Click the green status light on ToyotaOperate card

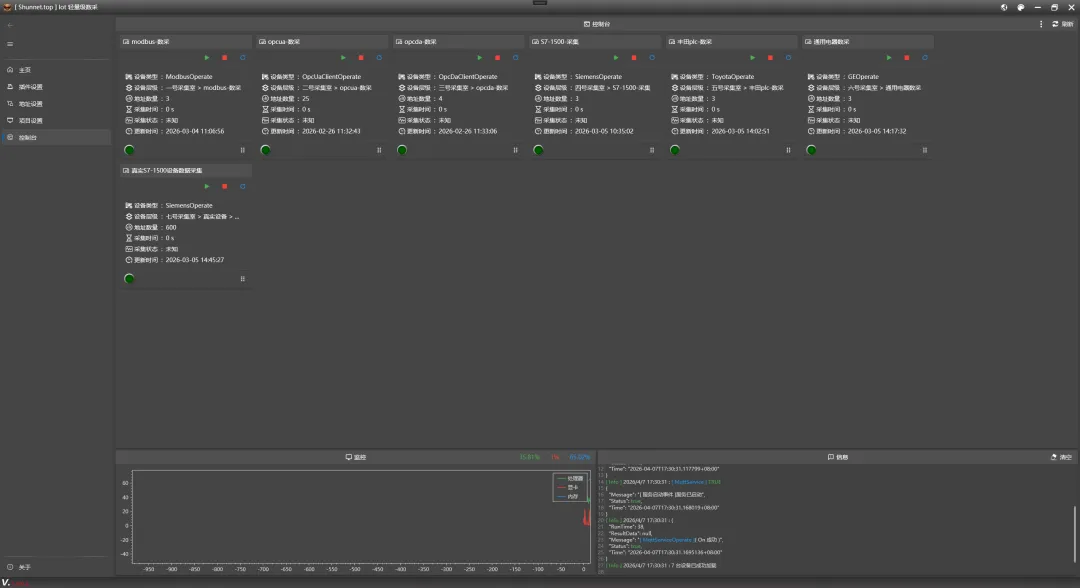pyautogui.click(x=674, y=150)
